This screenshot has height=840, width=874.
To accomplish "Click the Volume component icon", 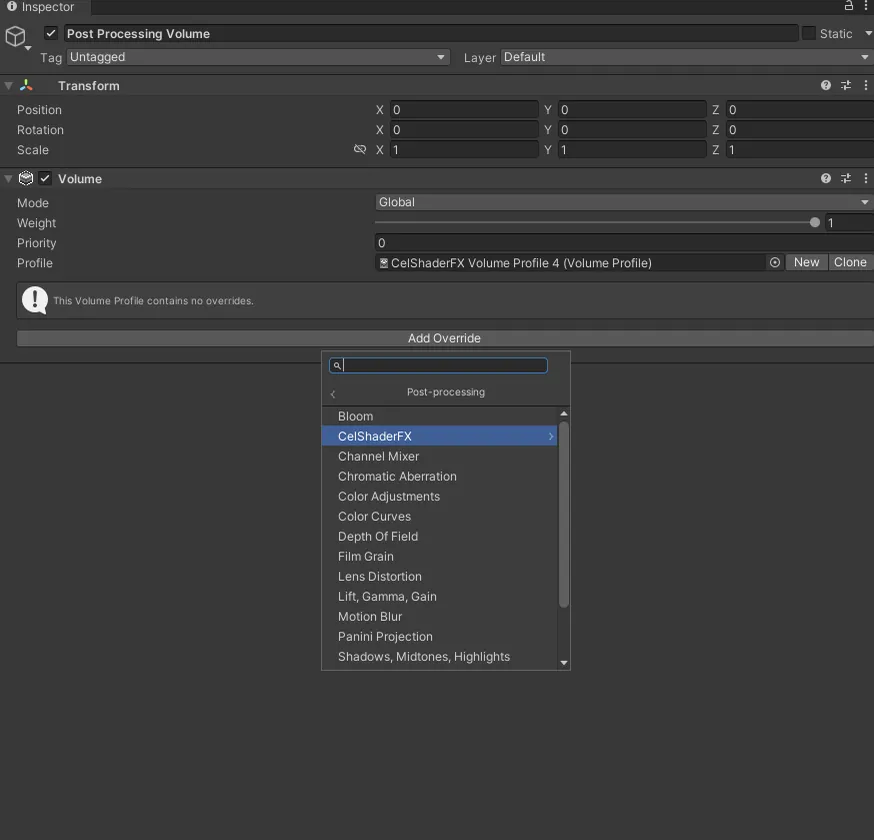I will tap(26, 178).
